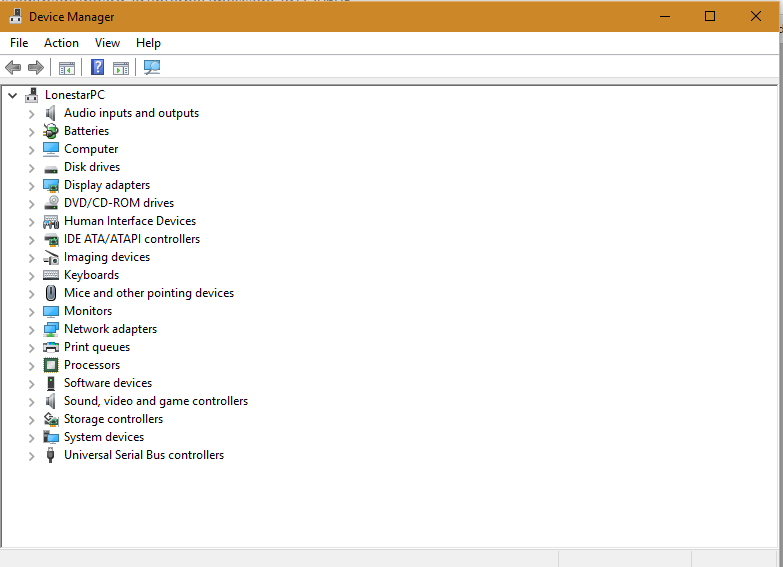Open the Action menu

(61, 43)
